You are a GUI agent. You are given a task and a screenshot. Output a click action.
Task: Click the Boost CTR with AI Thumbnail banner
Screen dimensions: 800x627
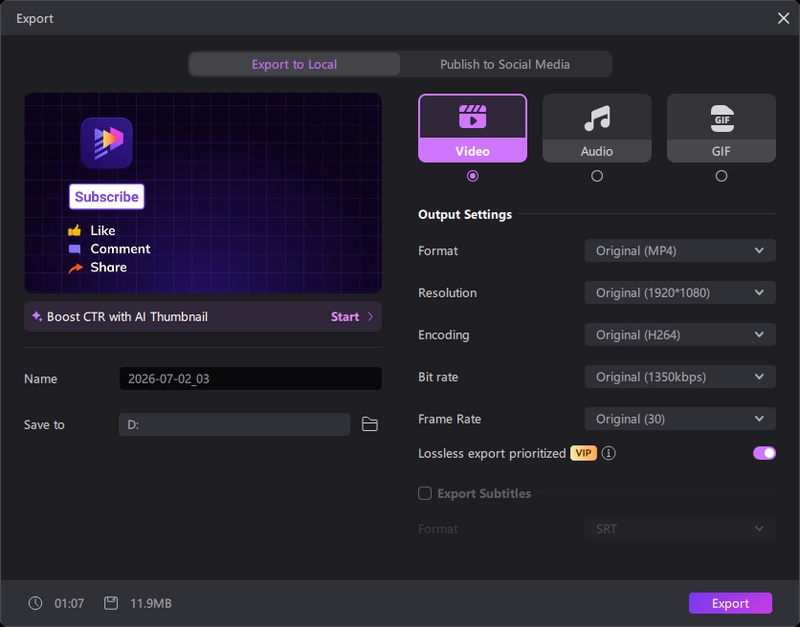click(203, 316)
